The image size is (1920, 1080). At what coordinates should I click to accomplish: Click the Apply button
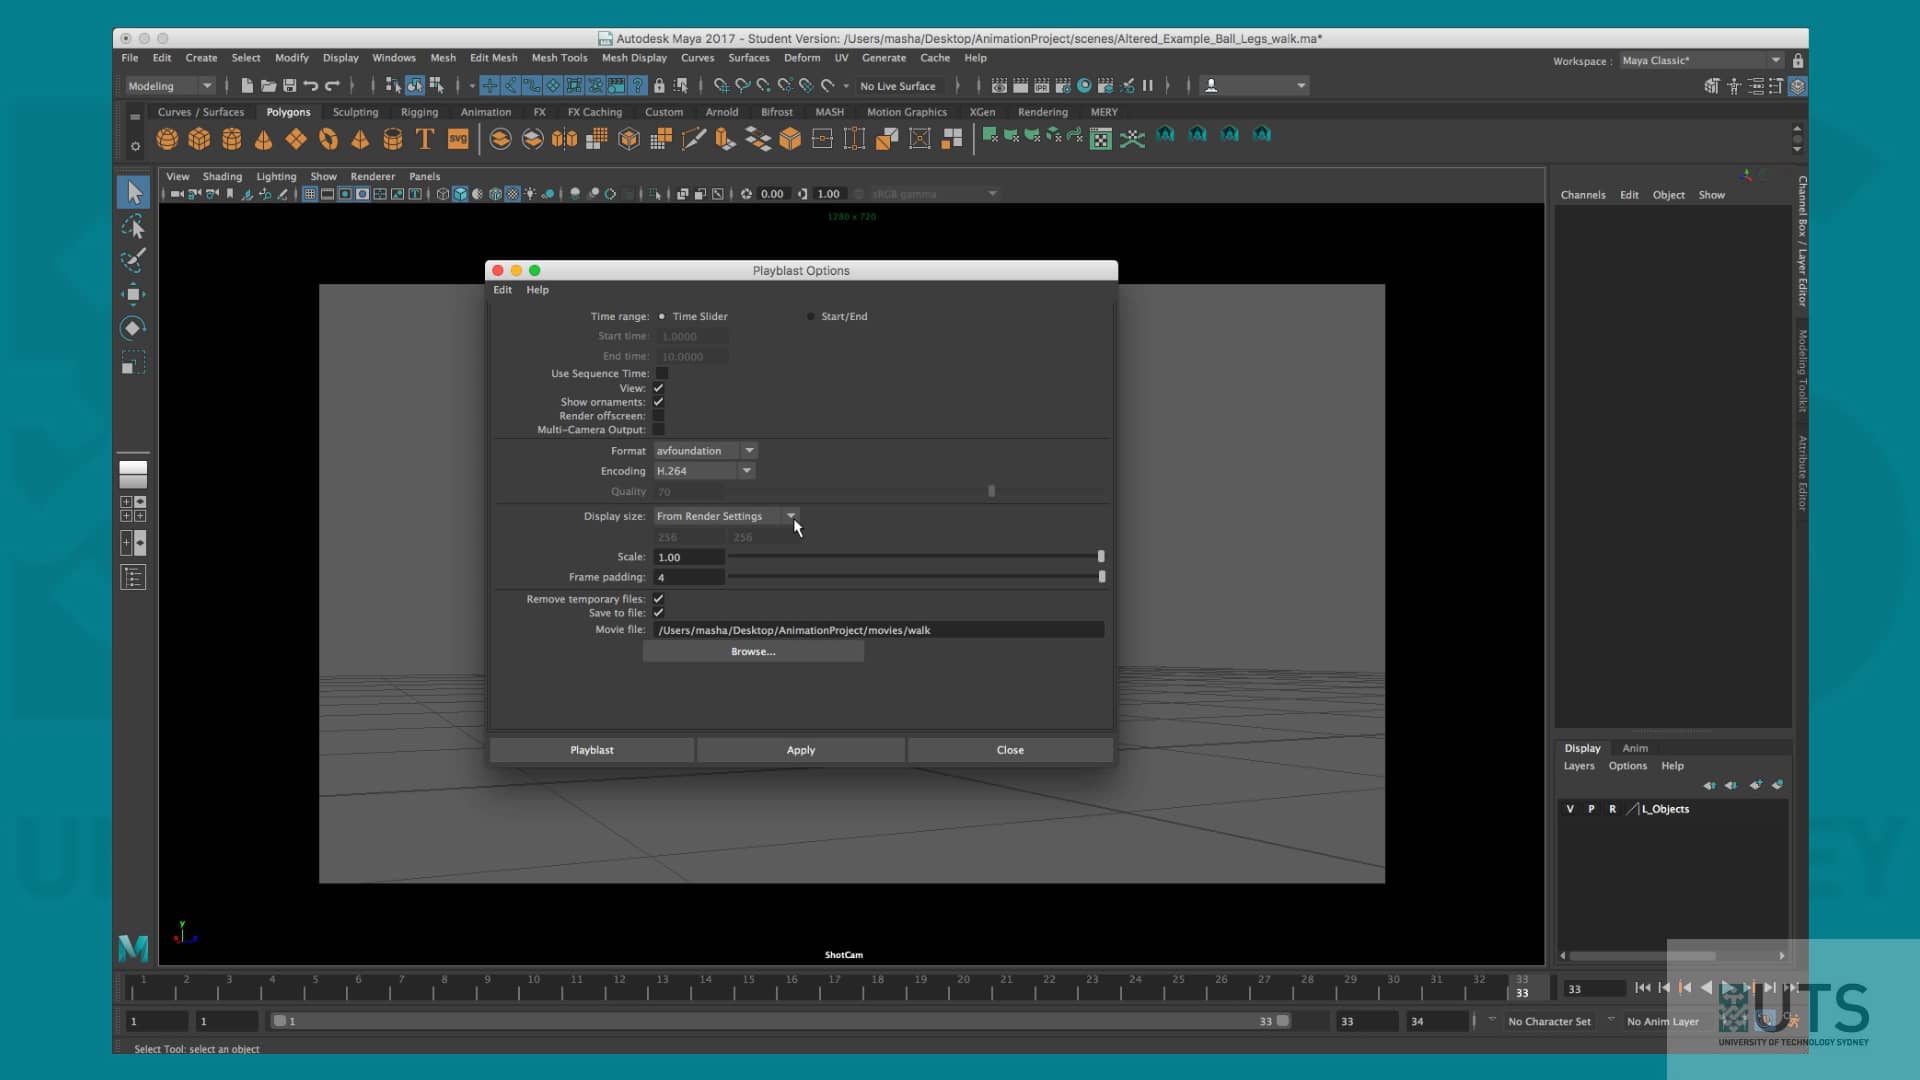click(801, 750)
